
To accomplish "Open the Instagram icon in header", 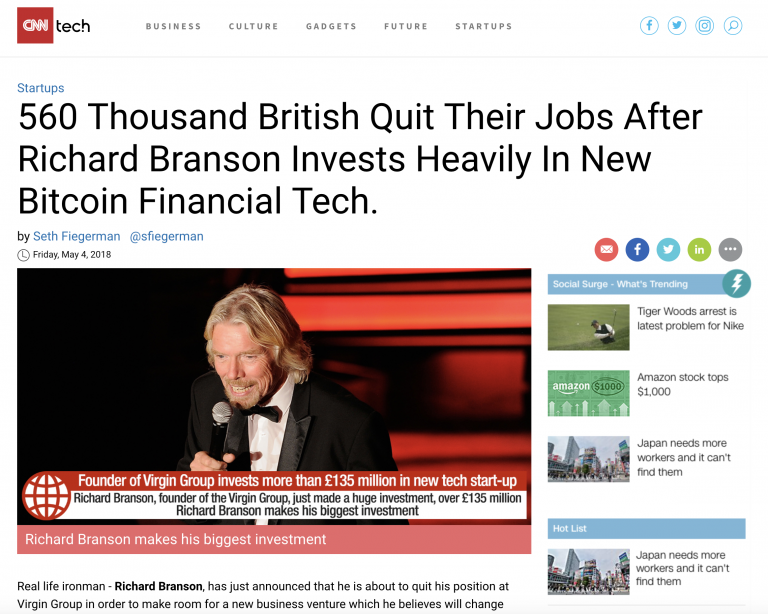I will pos(705,25).
